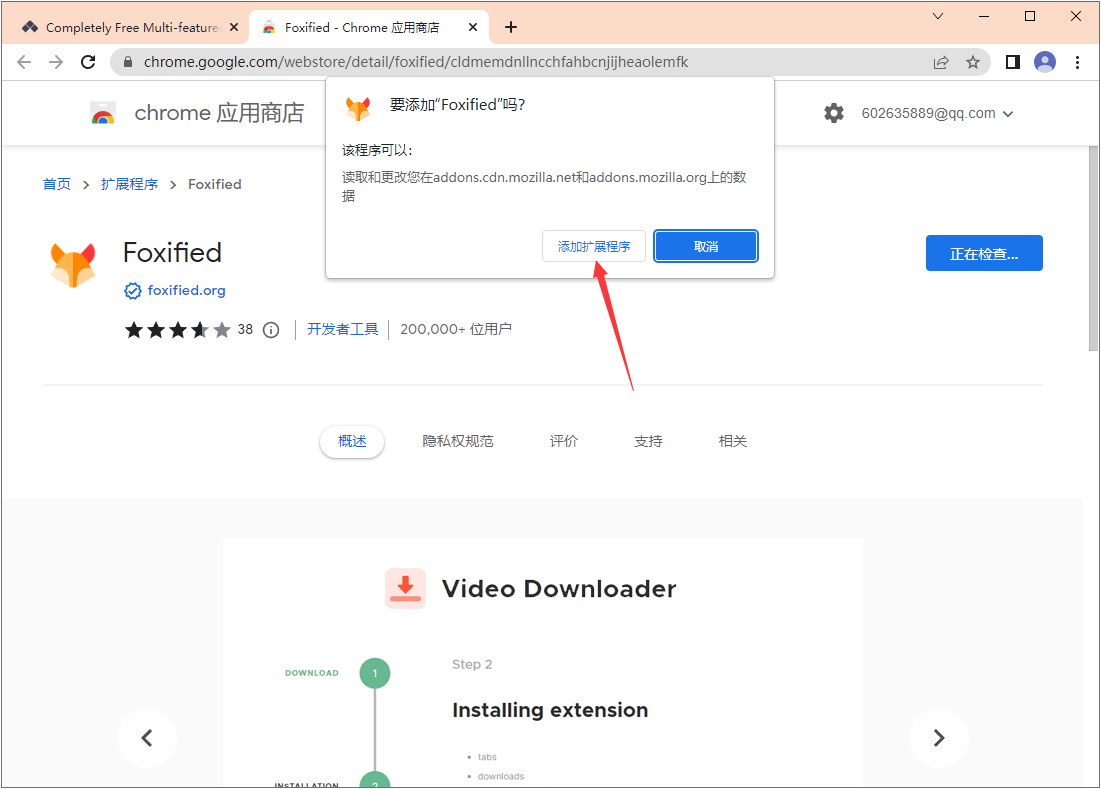Close the Foxified Chrome store tab

[x=473, y=27]
